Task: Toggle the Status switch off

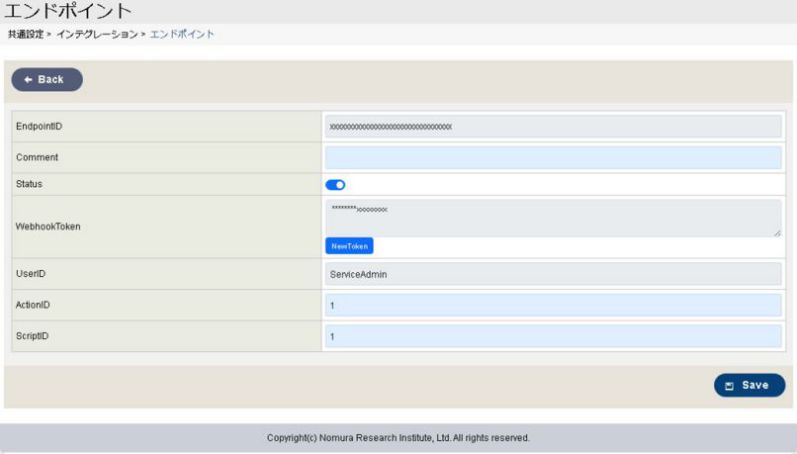Action: point(335,185)
